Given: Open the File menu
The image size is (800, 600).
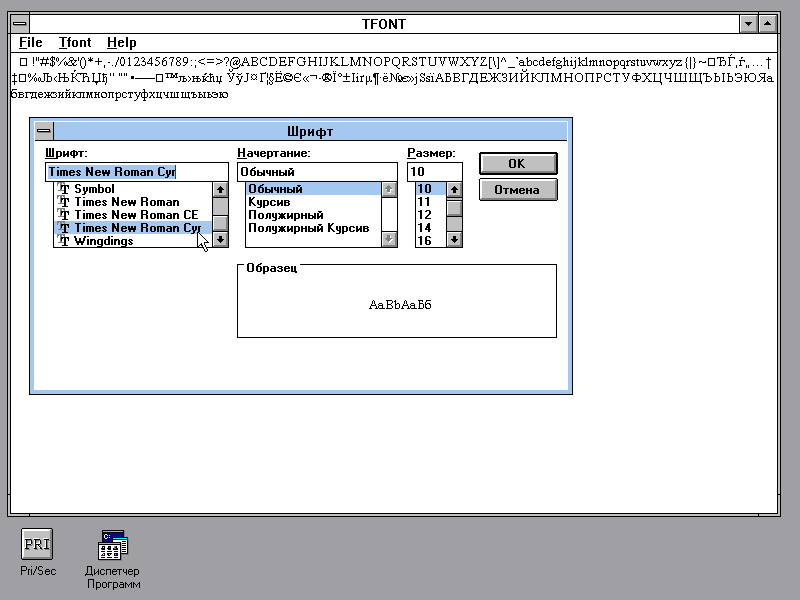Looking at the screenshot, I should coord(30,43).
